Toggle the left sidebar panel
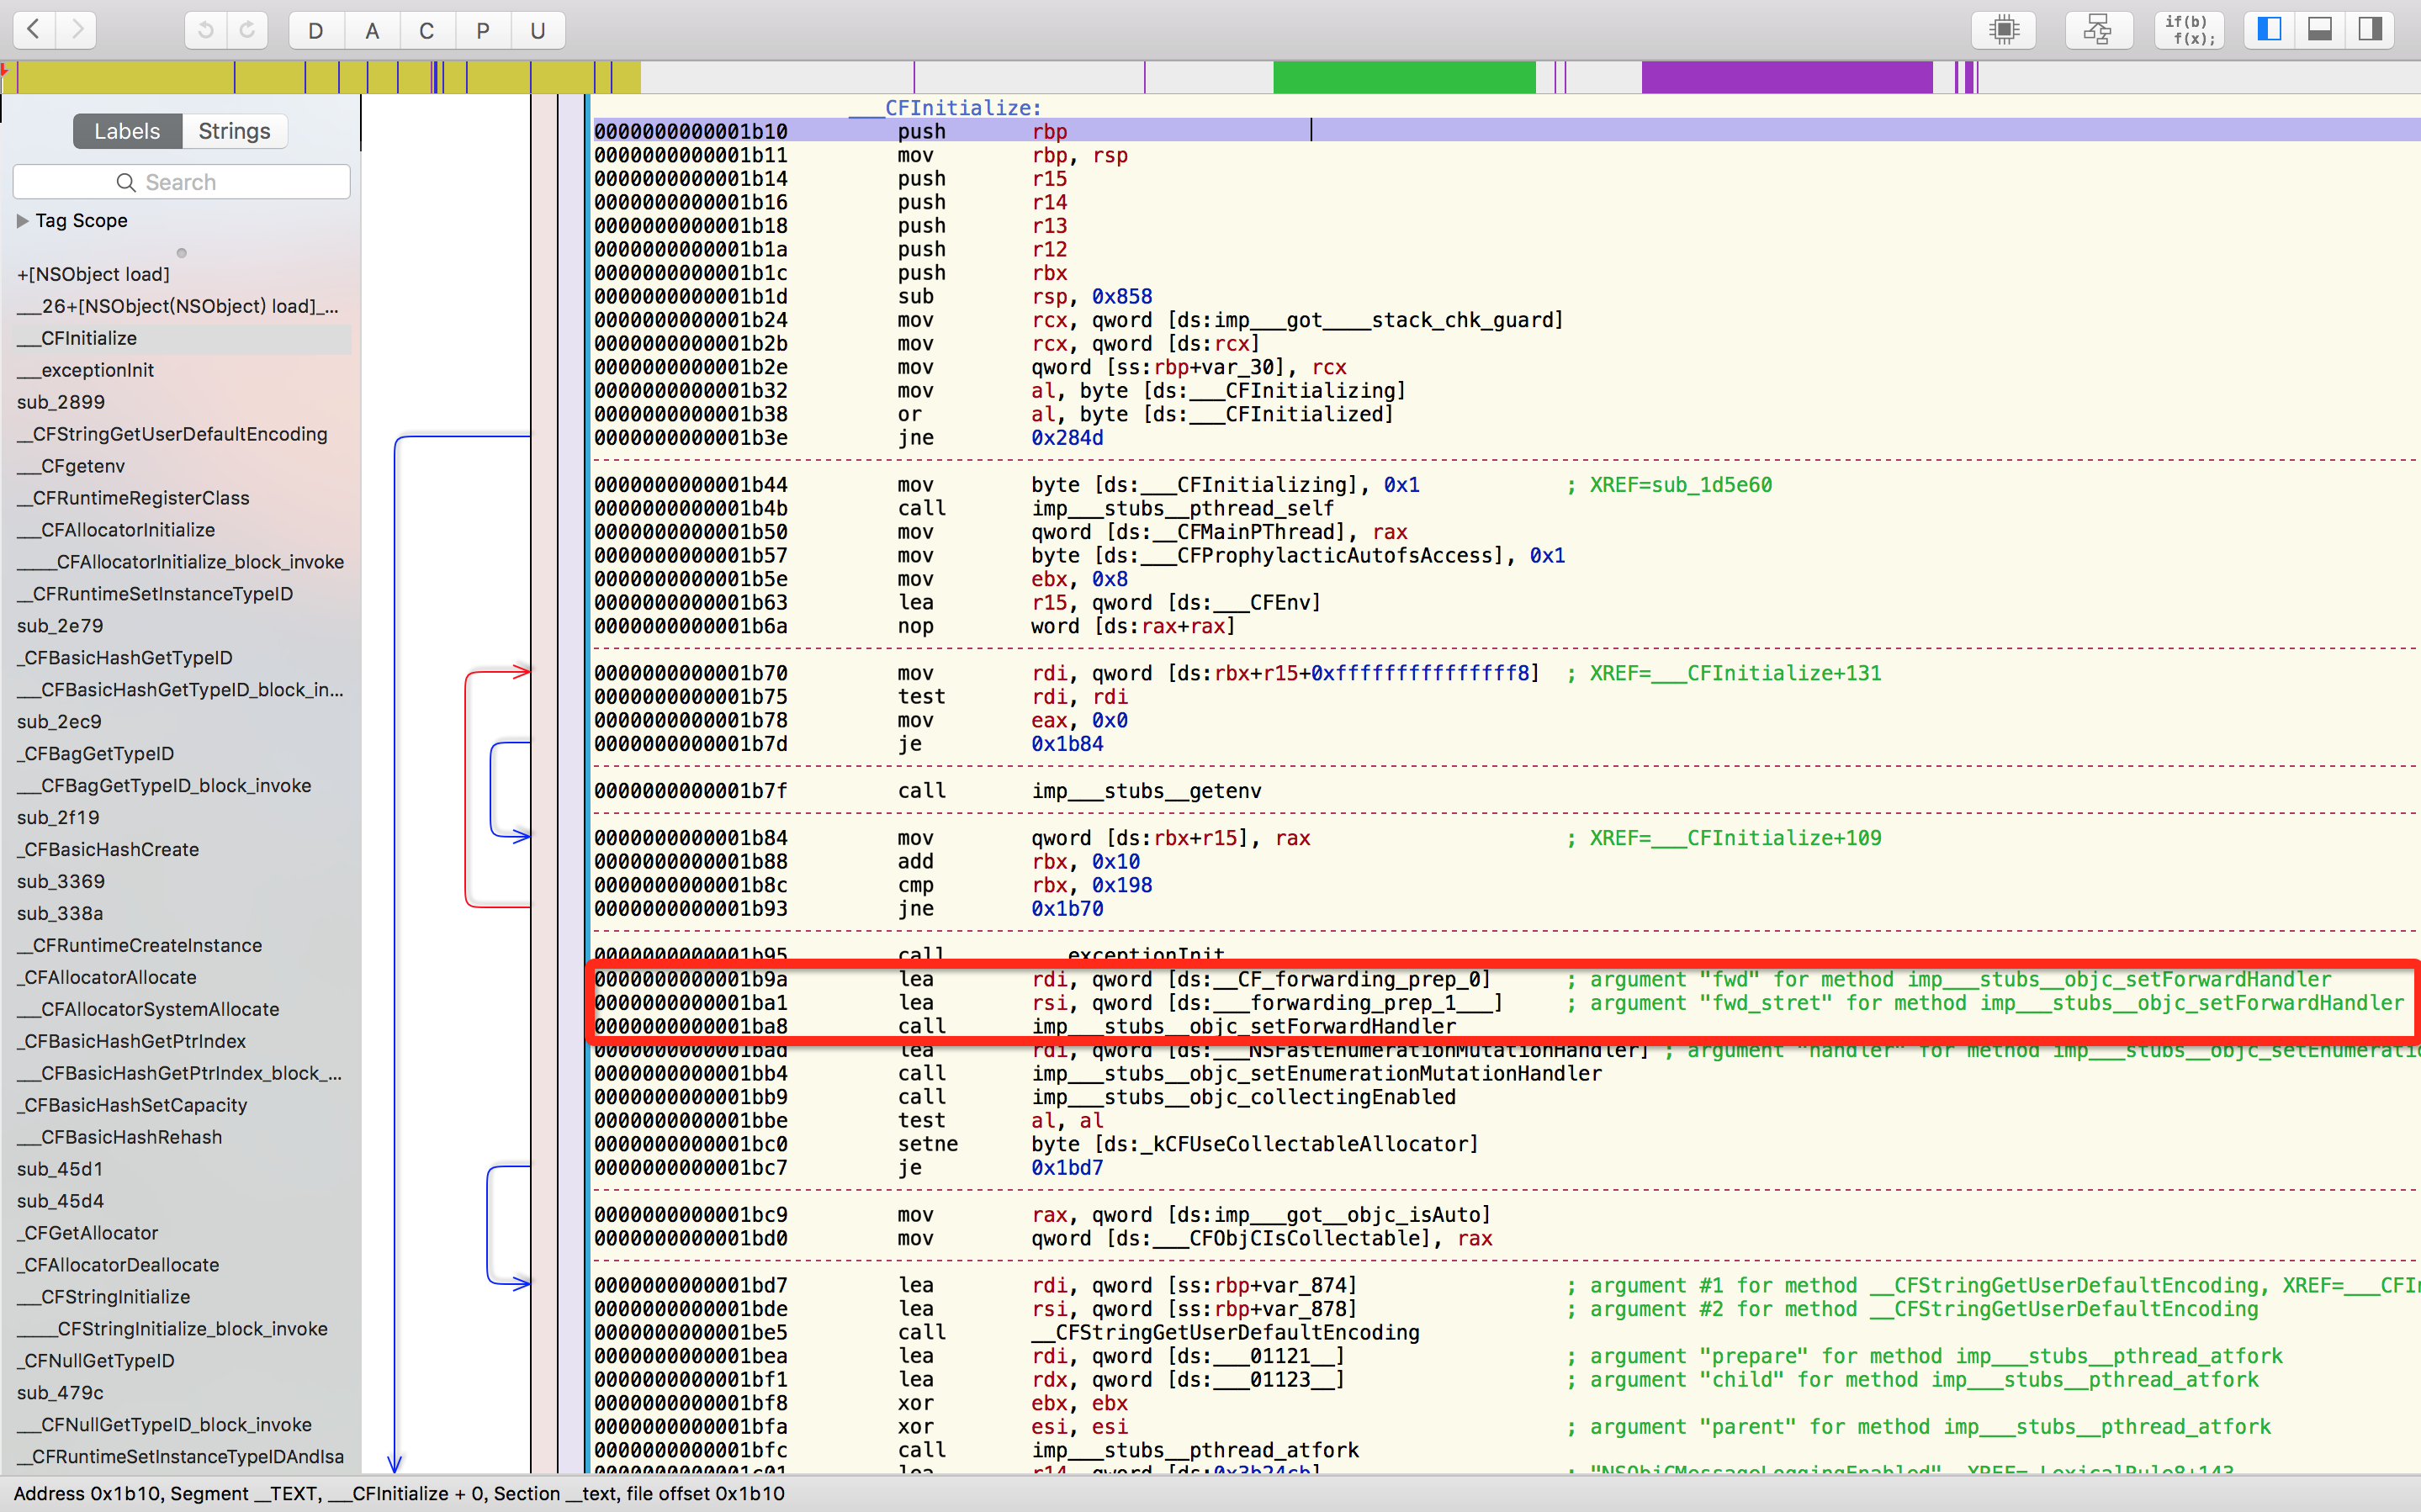This screenshot has height=1512, width=2421. tap(2269, 30)
